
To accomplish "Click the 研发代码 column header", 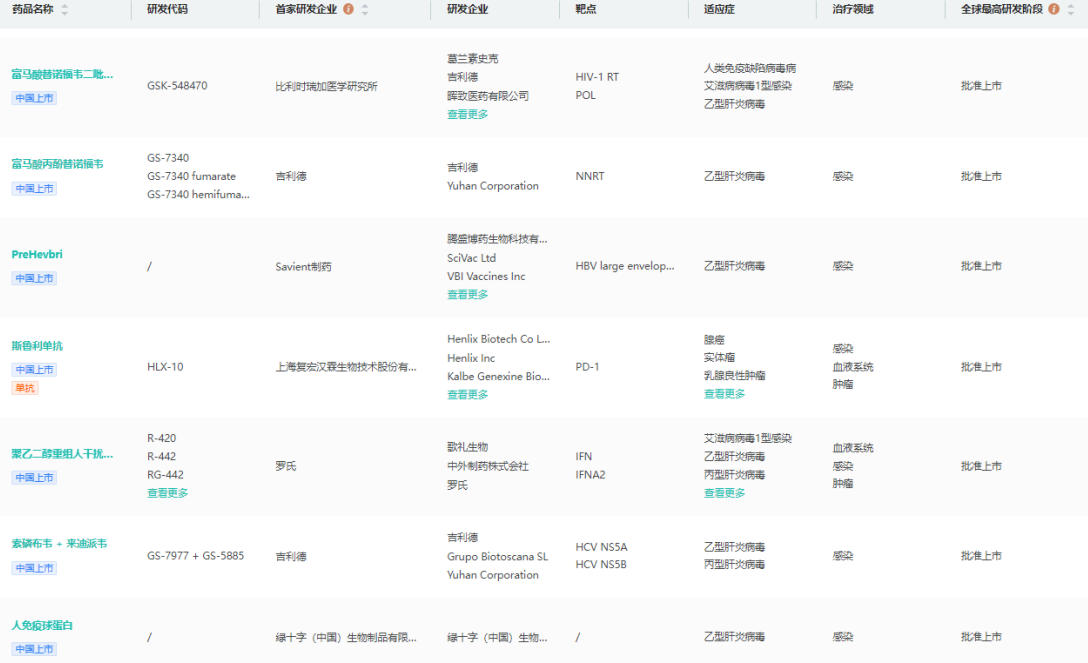I will (x=167, y=9).
